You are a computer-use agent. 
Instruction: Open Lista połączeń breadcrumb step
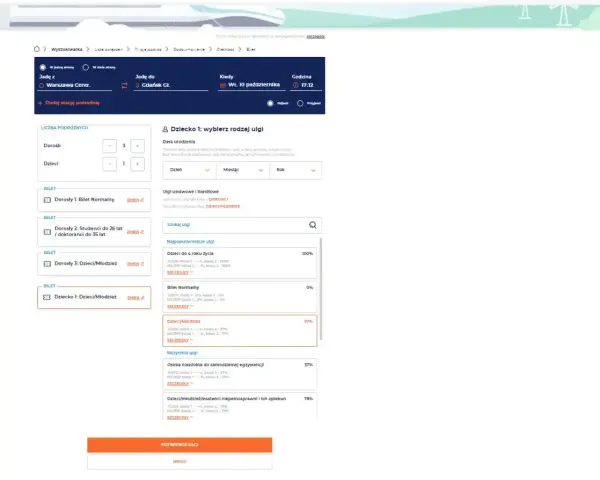coord(108,49)
